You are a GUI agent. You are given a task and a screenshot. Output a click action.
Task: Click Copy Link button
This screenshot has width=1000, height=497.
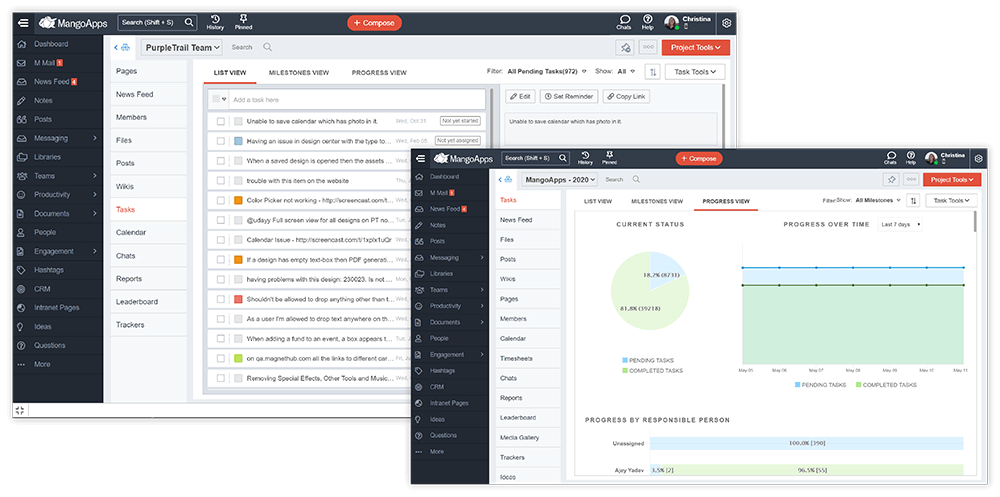pyautogui.click(x=626, y=96)
